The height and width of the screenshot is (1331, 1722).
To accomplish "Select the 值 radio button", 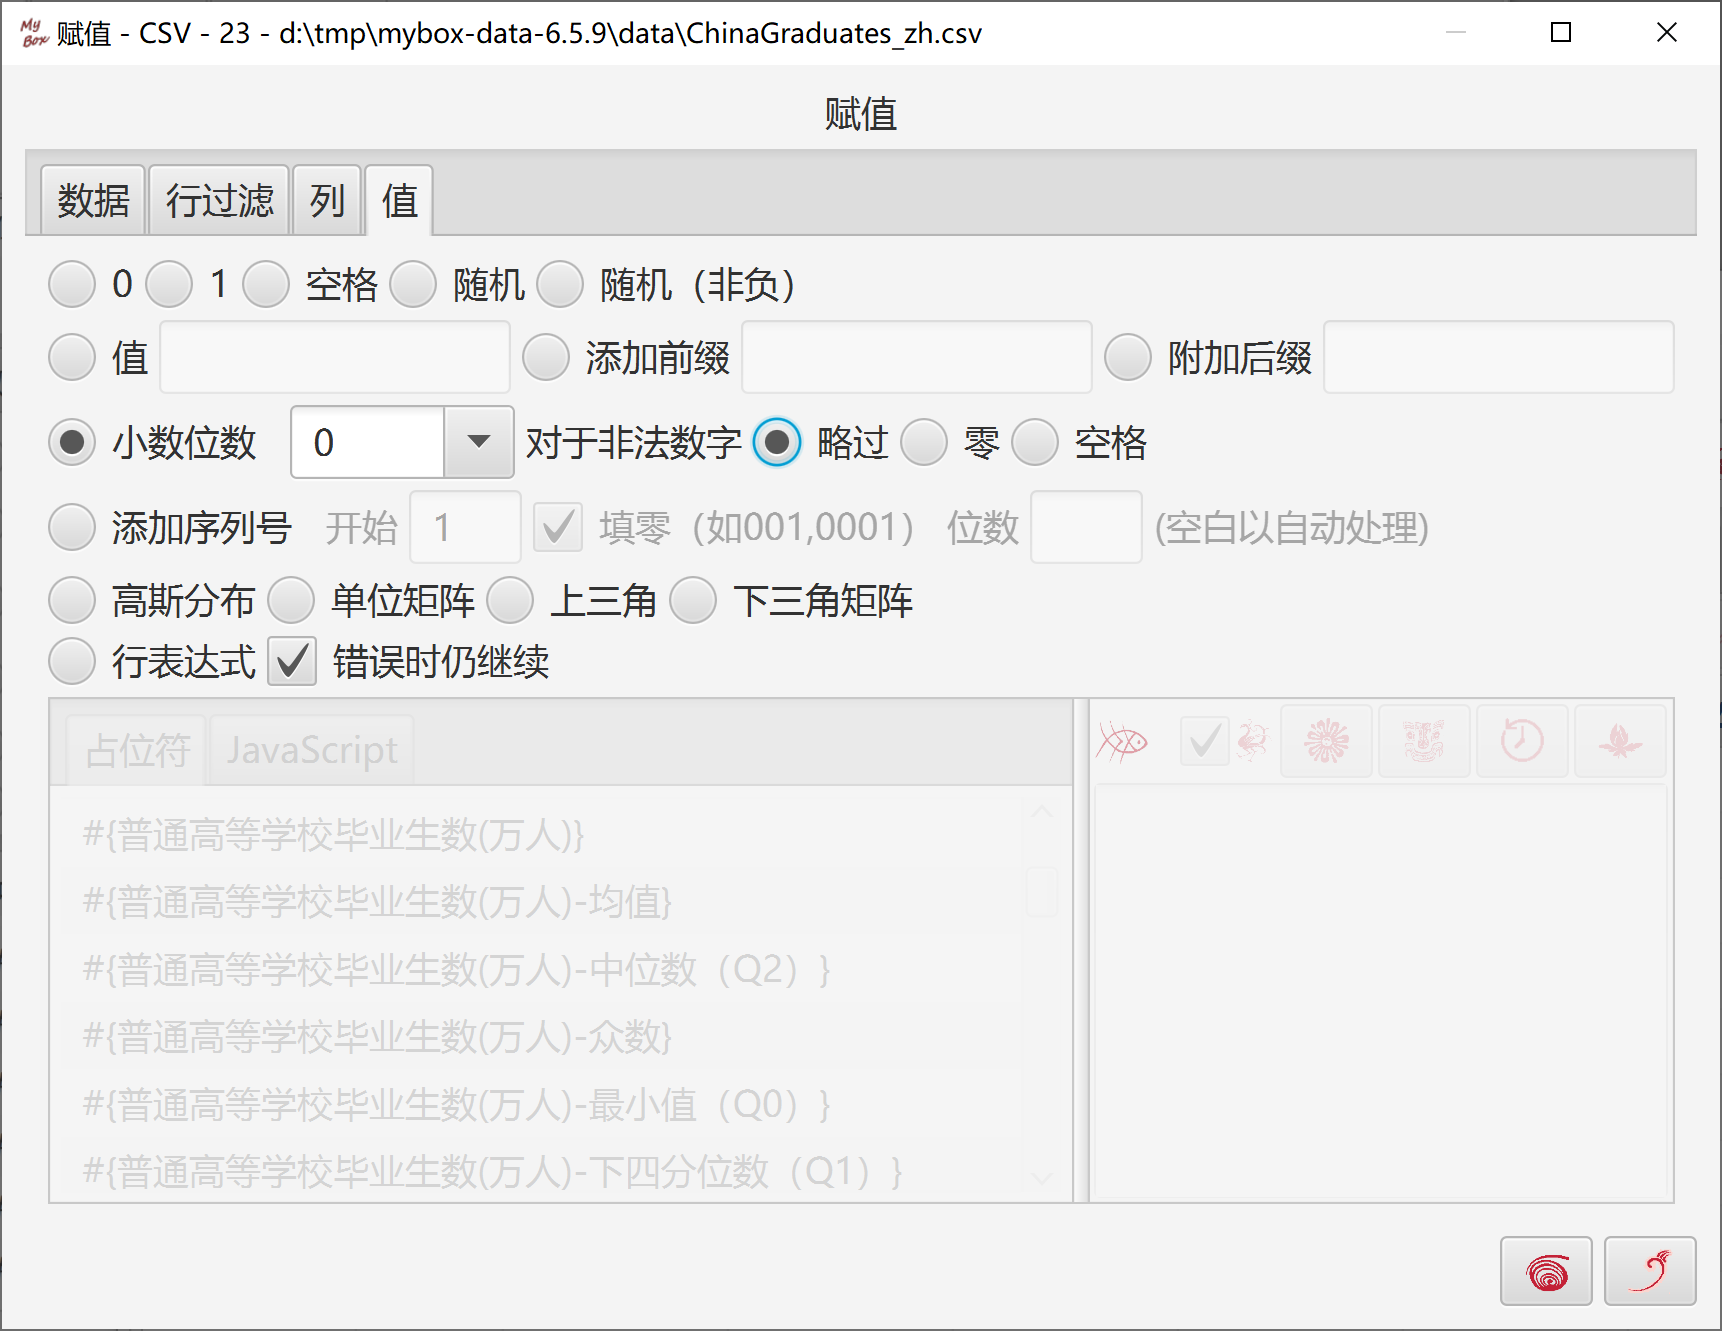I will [x=72, y=357].
